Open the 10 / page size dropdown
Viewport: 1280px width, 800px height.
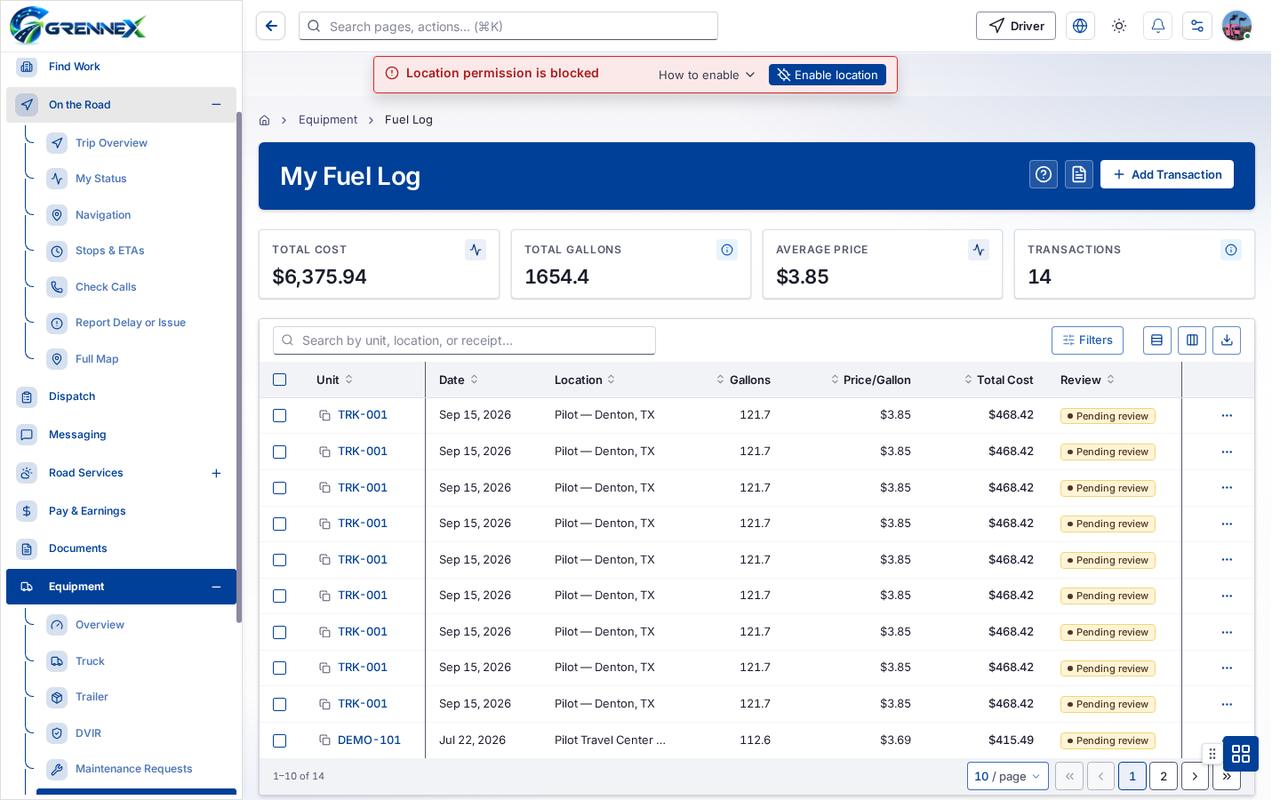[x=1008, y=776]
